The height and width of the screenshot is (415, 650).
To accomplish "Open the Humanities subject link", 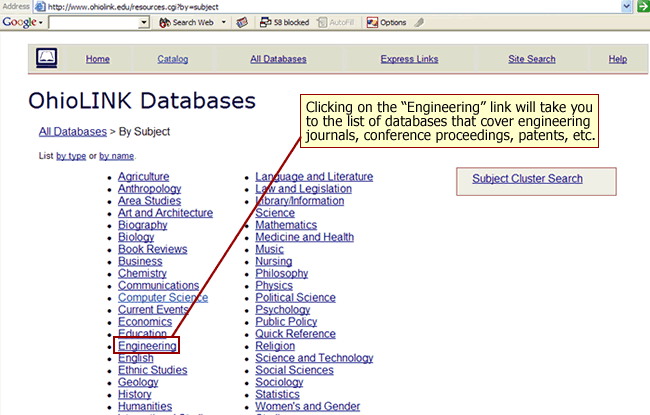I will coord(145,406).
